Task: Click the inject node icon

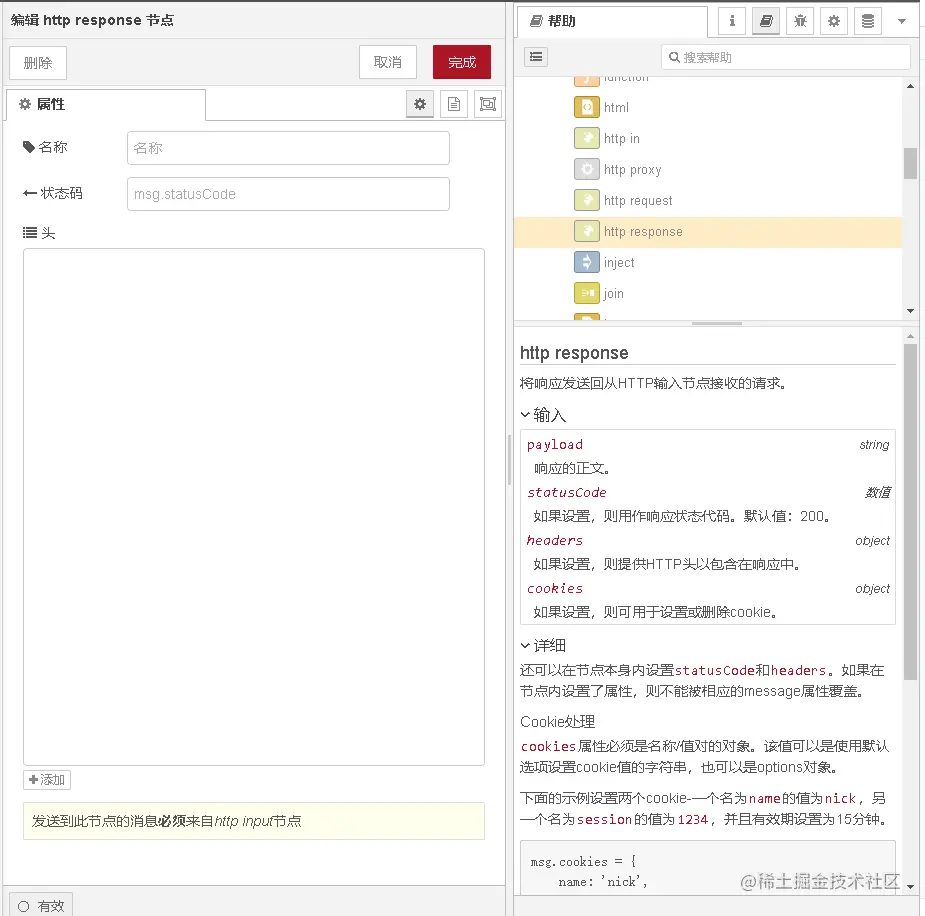Action: click(x=587, y=262)
